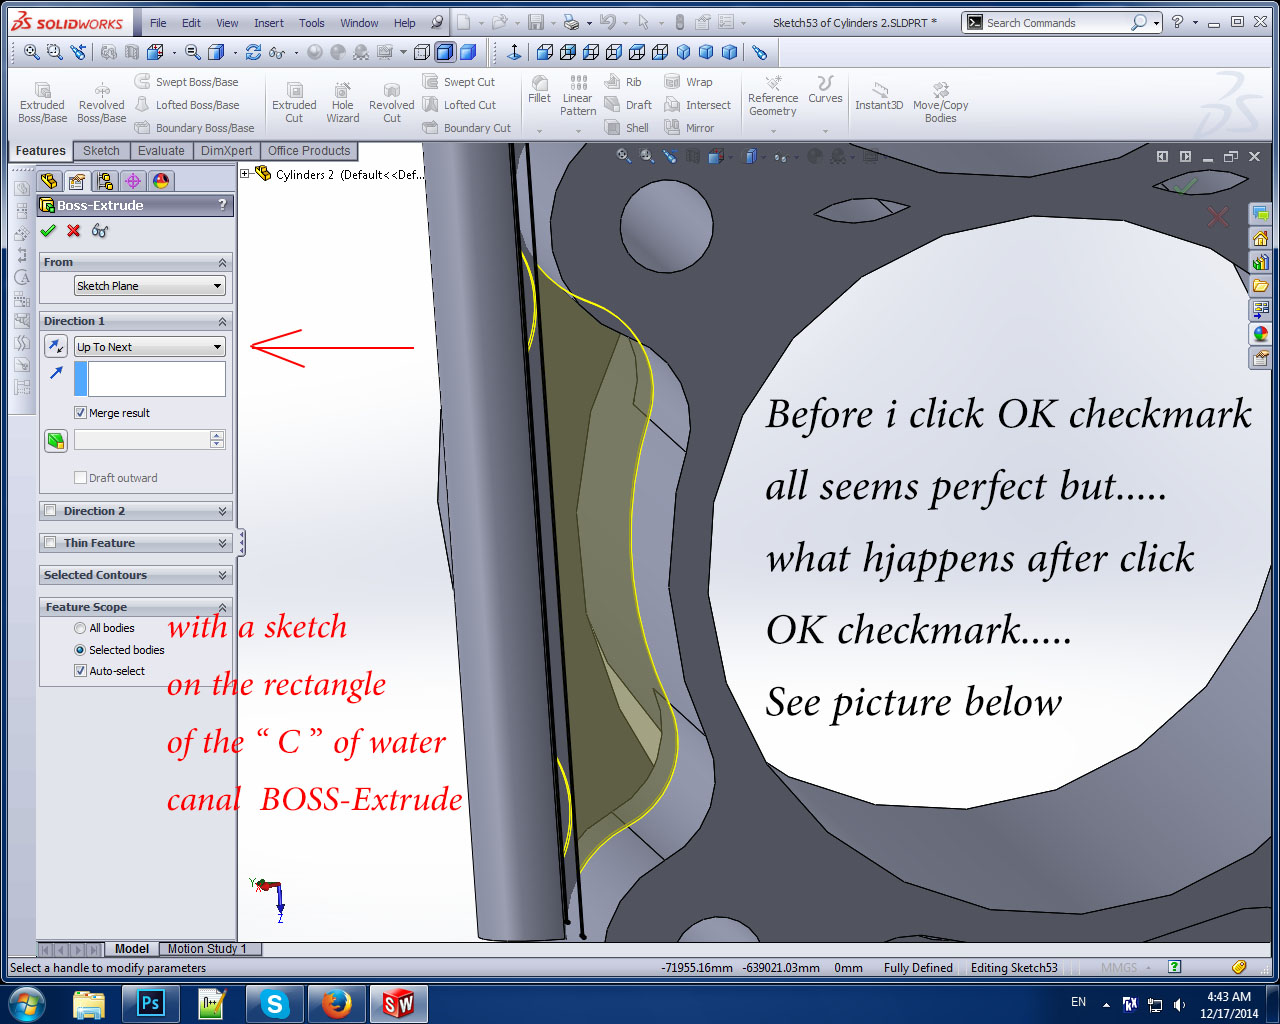This screenshot has height=1024, width=1280.
Task: Collapse the Direction 1 section
Action: [223, 321]
